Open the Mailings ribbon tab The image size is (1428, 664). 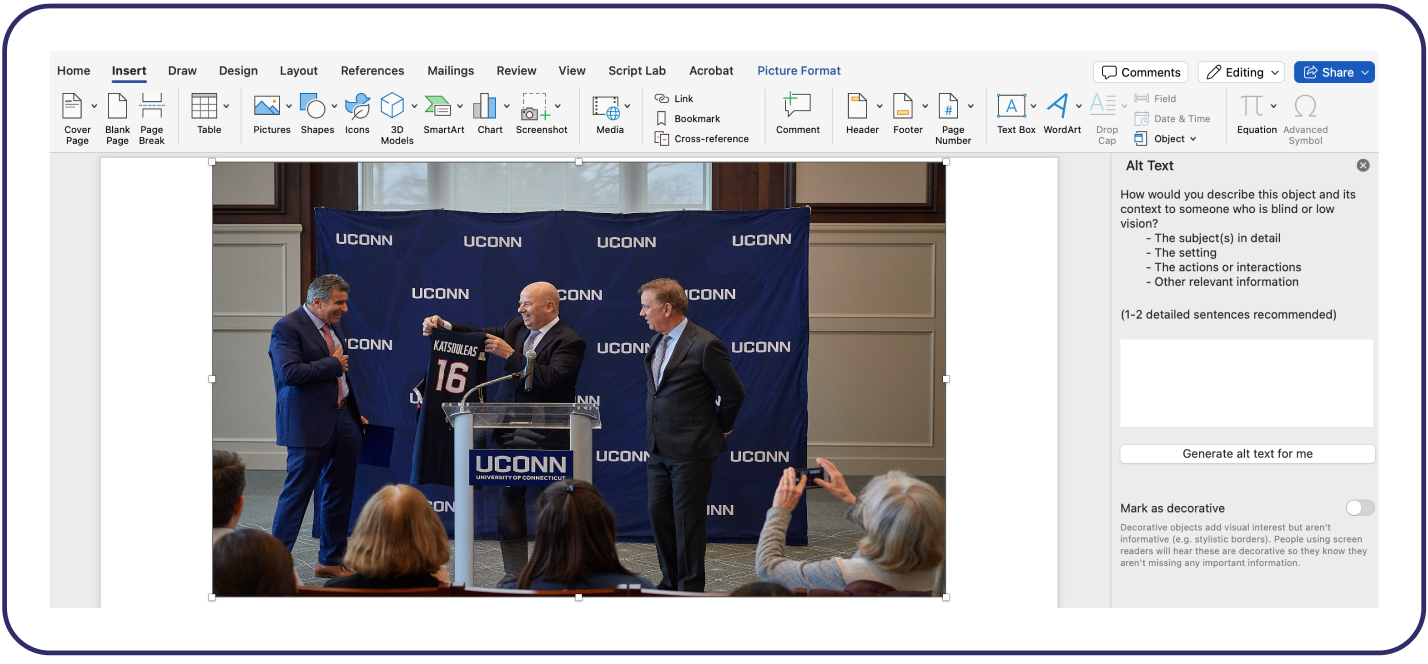[x=450, y=70]
